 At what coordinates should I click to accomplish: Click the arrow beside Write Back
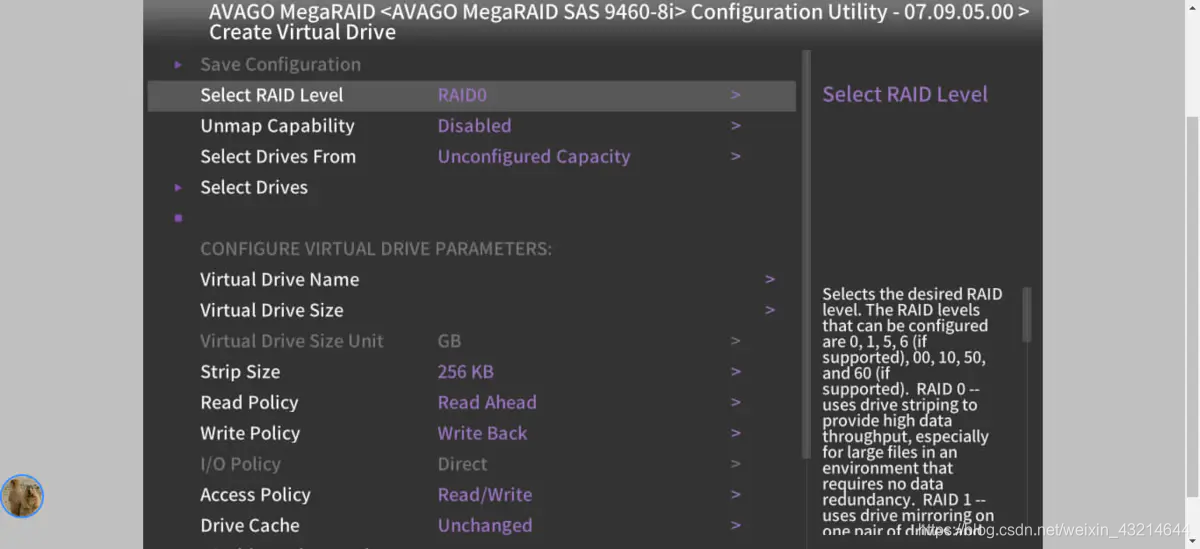[x=736, y=434]
